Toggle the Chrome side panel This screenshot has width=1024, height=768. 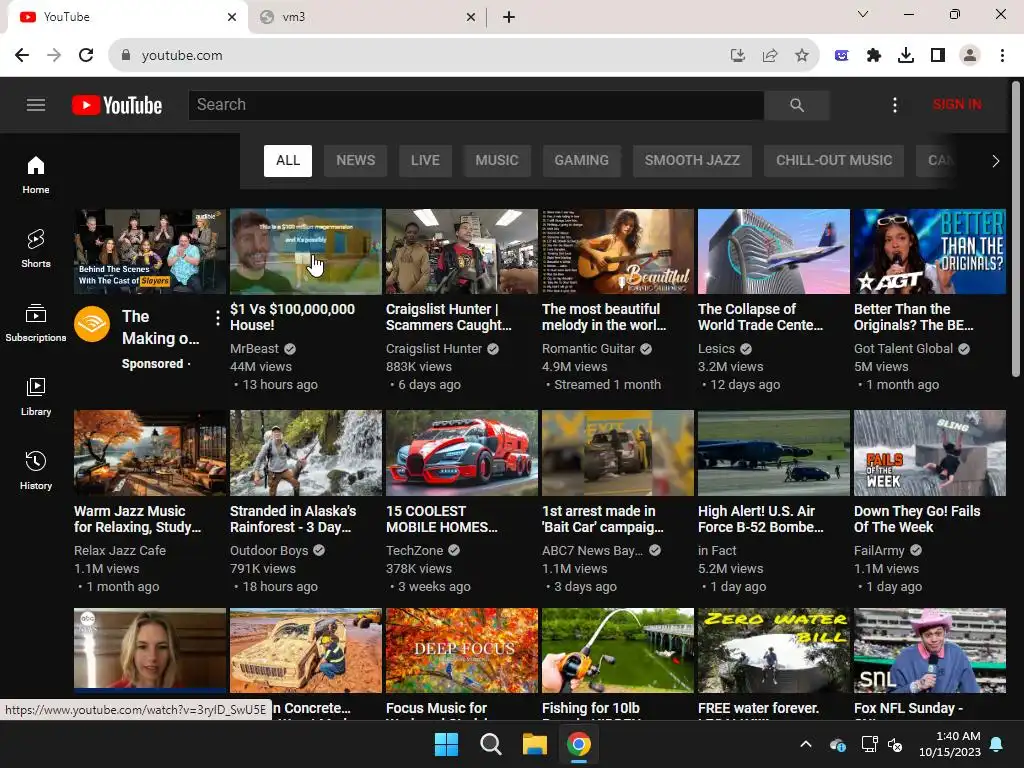(938, 56)
